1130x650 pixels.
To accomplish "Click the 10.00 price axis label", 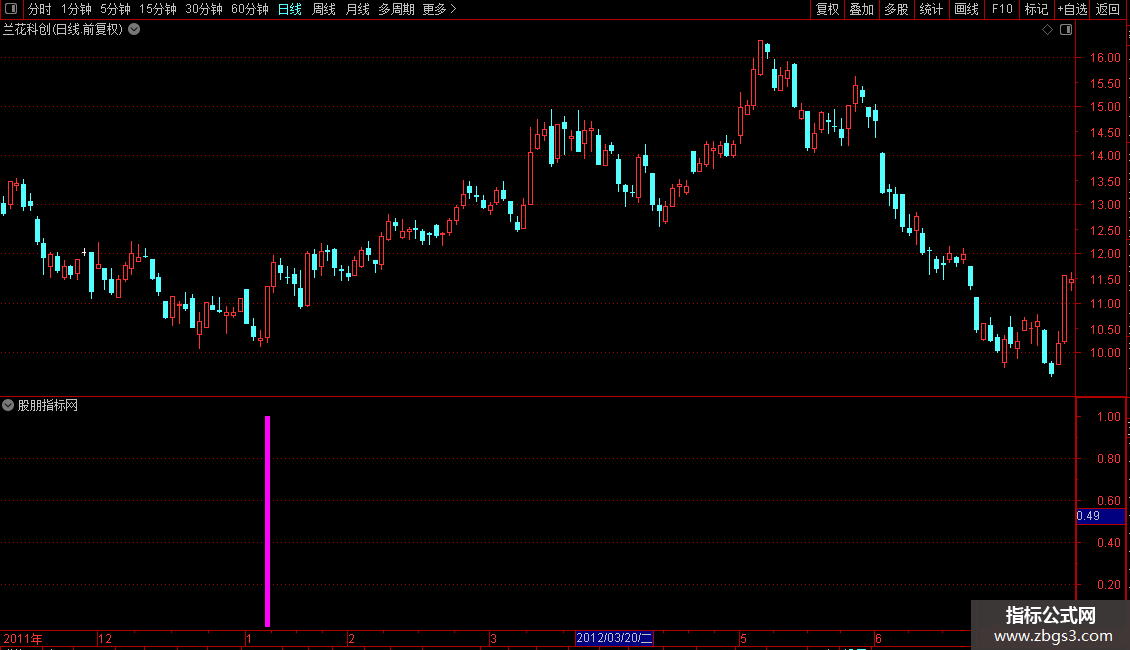I will [x=1105, y=352].
